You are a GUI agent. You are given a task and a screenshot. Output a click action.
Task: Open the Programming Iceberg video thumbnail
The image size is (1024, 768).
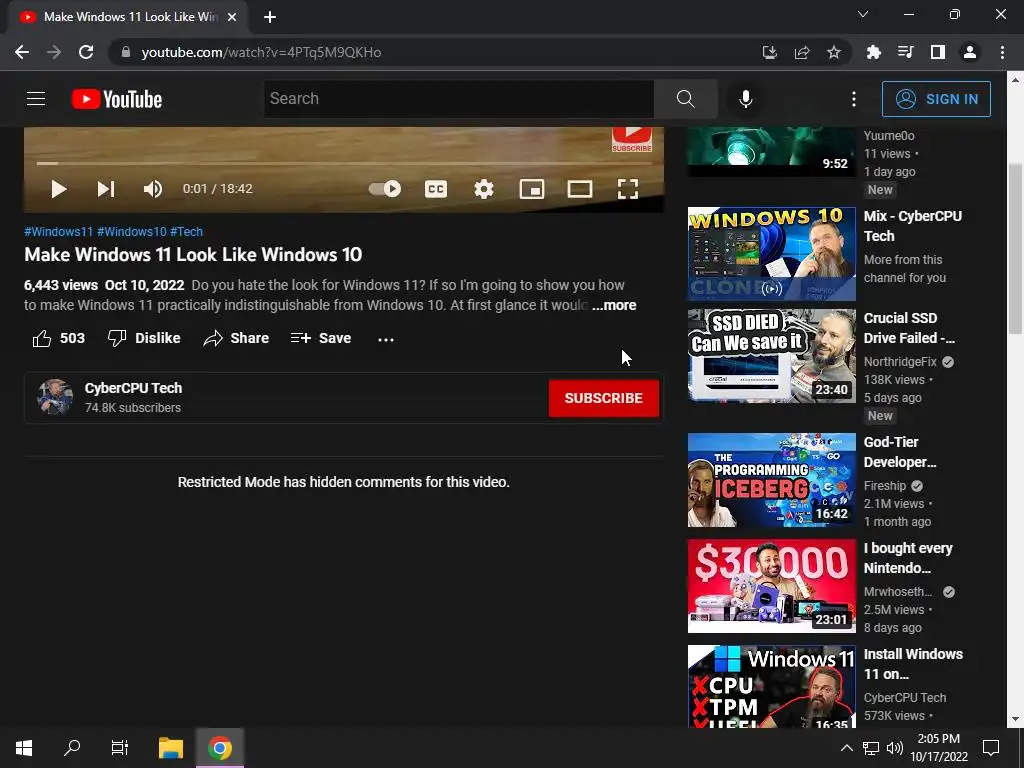(771, 480)
